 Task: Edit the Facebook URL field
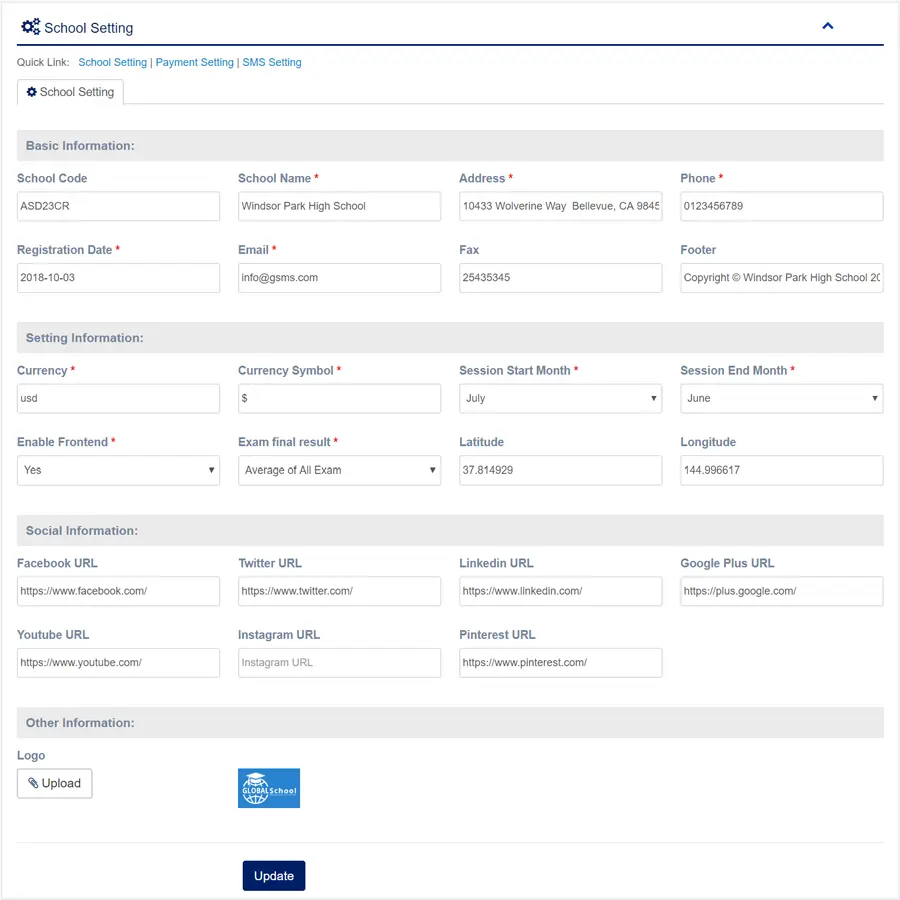(118, 591)
